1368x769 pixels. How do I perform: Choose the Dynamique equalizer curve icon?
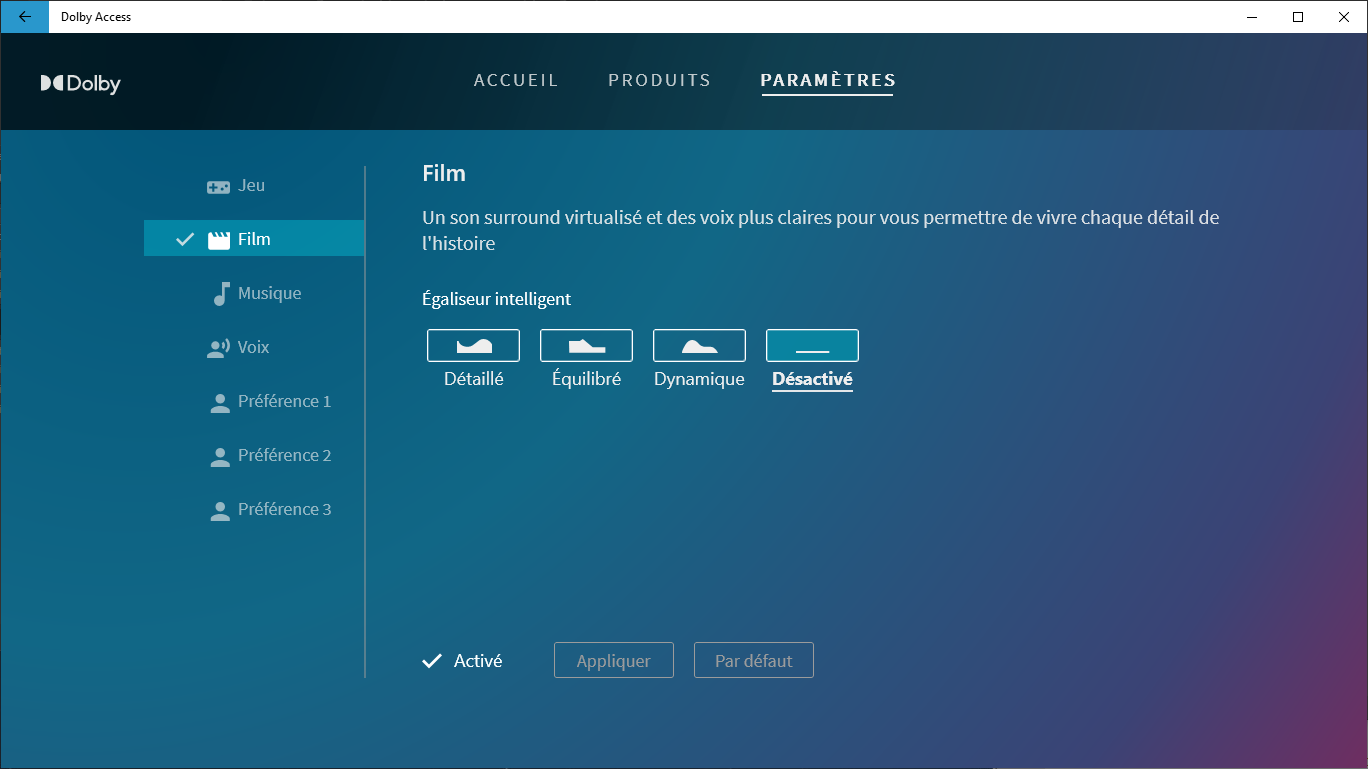pyautogui.click(x=699, y=345)
